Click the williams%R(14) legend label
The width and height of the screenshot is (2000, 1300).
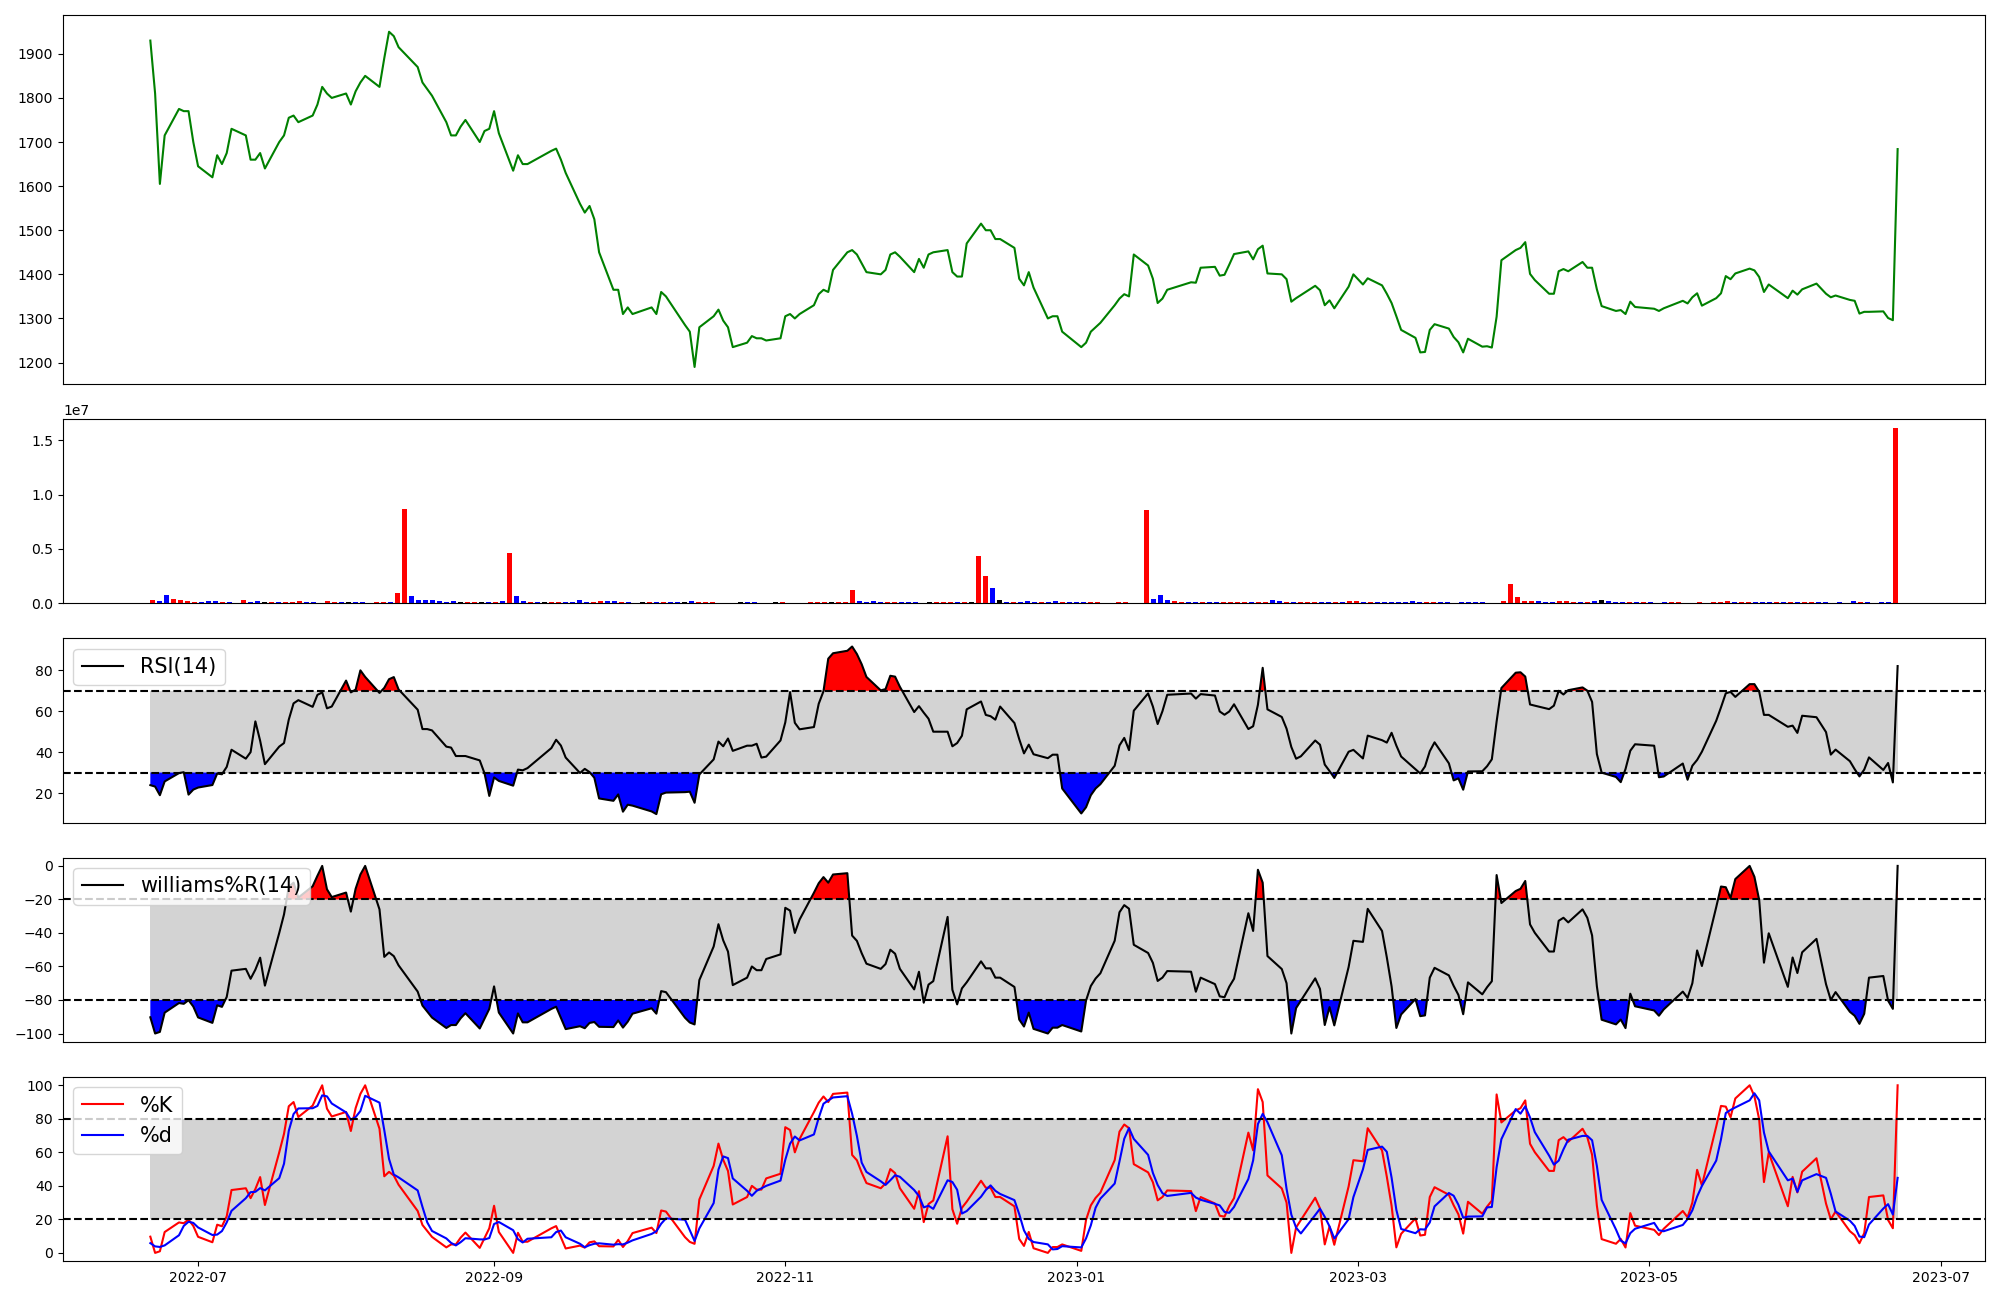click(220, 885)
